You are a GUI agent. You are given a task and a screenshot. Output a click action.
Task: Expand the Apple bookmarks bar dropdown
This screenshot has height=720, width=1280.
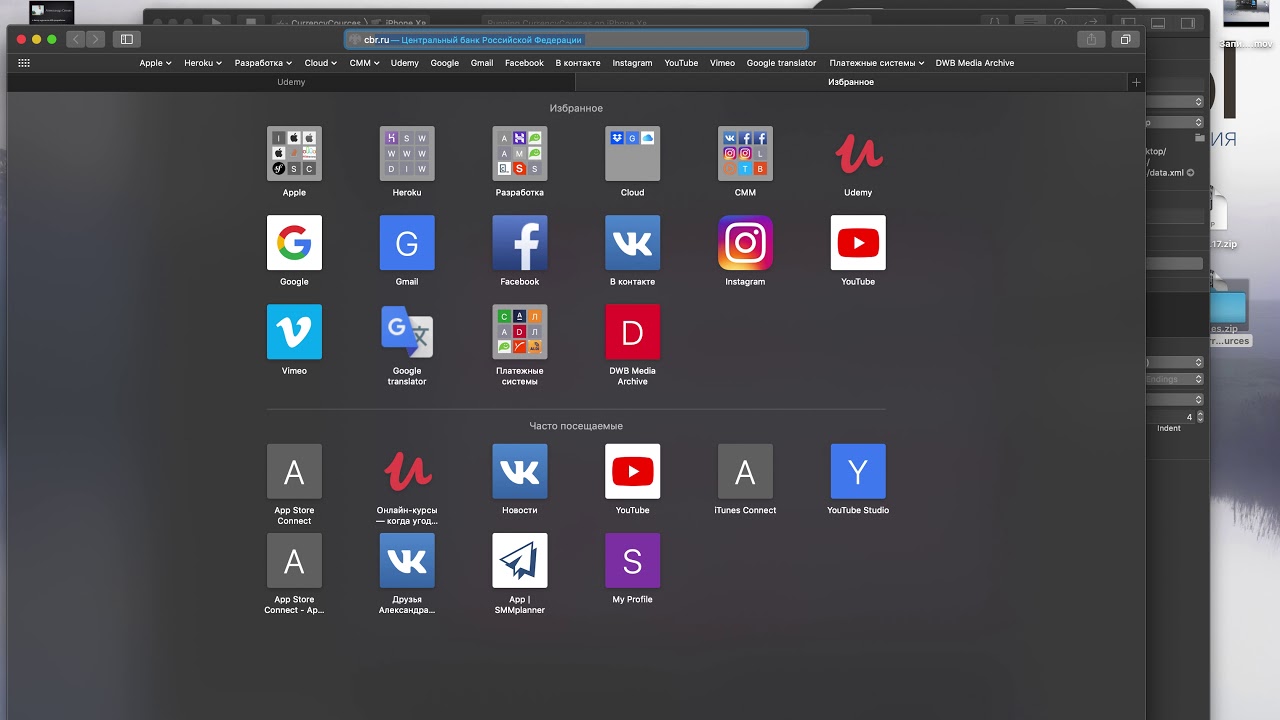coord(155,63)
